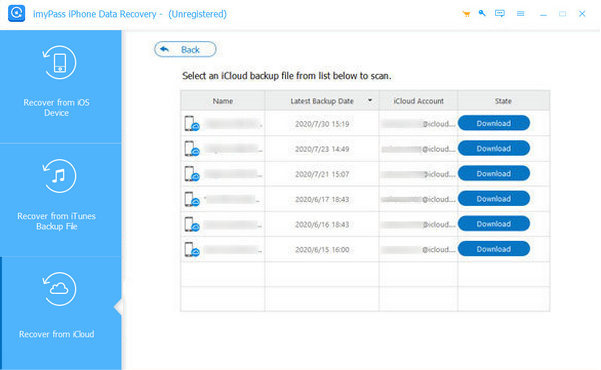Select the date cell 2020/6/17 18:43
The height and width of the screenshot is (370, 601).
tap(322, 199)
